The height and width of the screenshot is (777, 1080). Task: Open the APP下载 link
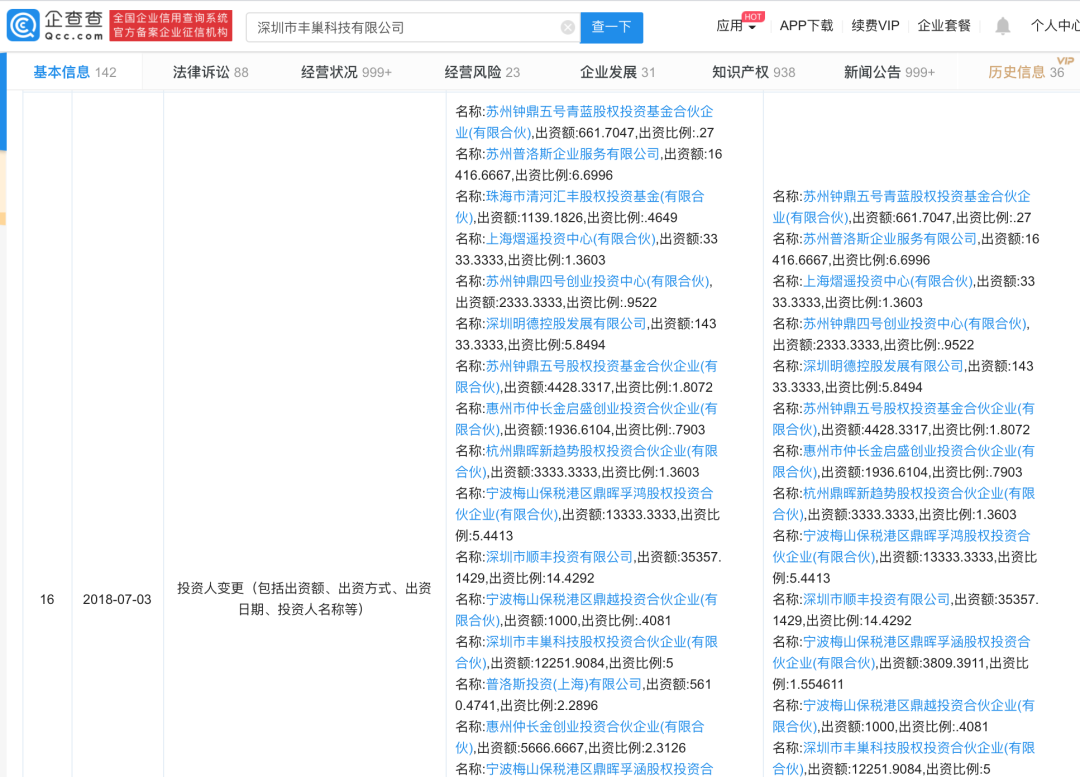click(x=806, y=26)
